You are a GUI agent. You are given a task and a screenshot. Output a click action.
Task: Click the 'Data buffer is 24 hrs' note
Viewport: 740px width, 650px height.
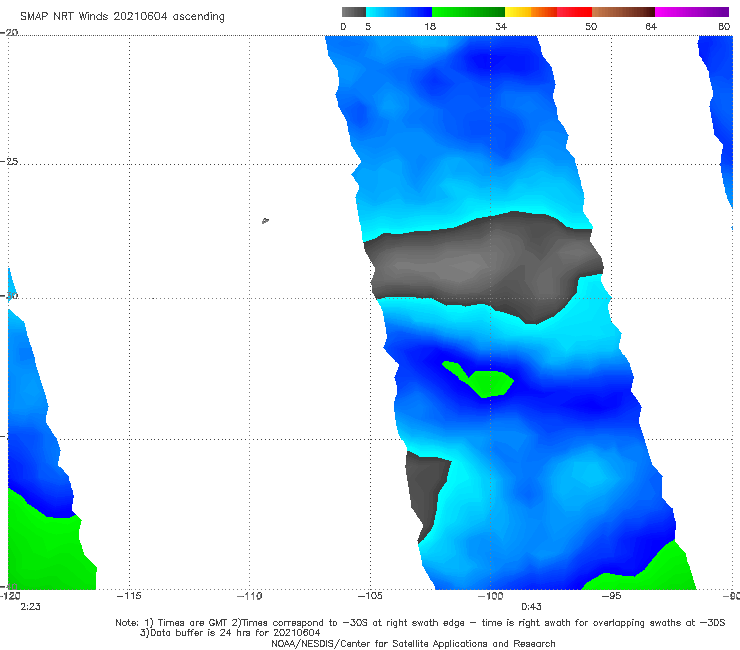tap(230, 633)
